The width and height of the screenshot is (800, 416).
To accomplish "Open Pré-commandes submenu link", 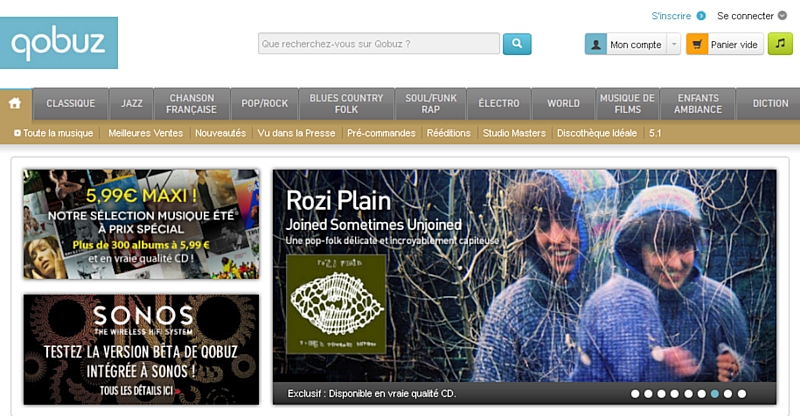I will [381, 133].
